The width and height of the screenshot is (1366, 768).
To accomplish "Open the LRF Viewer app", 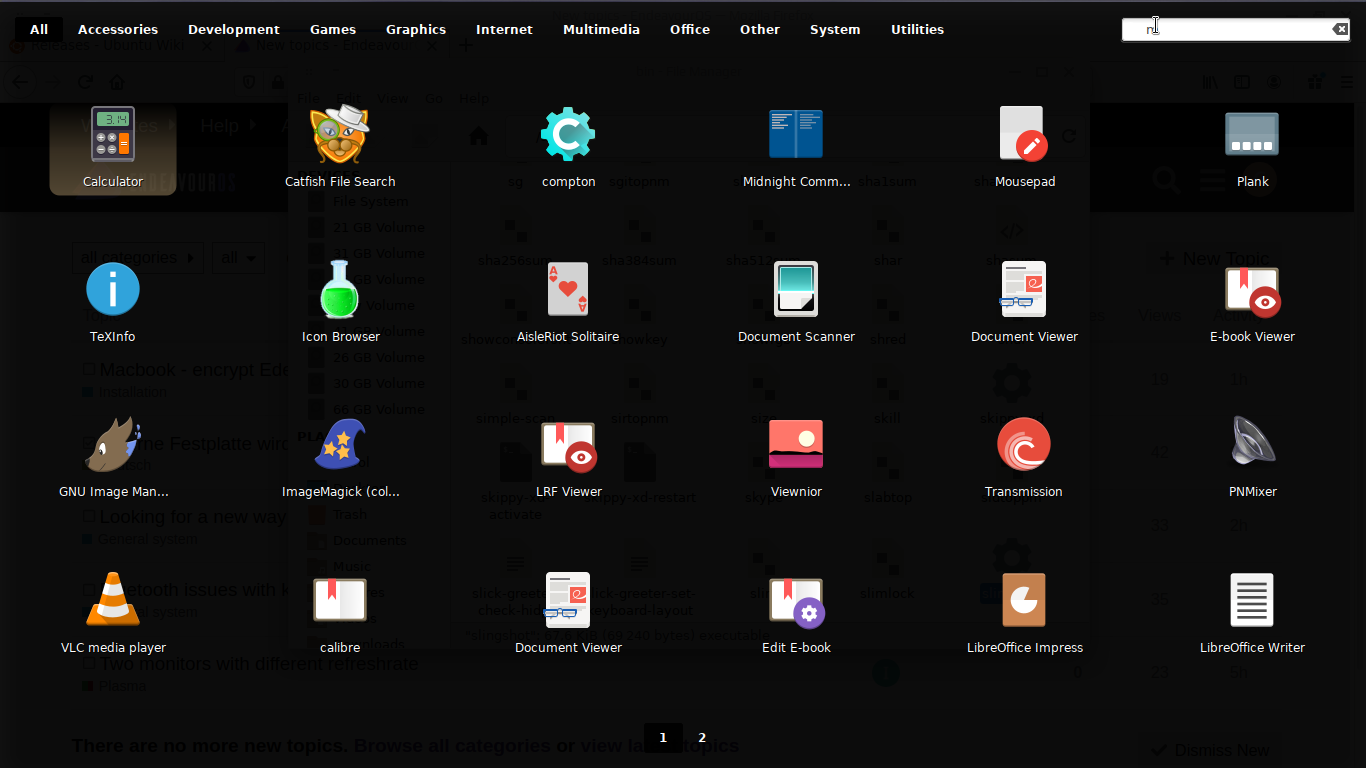I will click(x=568, y=458).
